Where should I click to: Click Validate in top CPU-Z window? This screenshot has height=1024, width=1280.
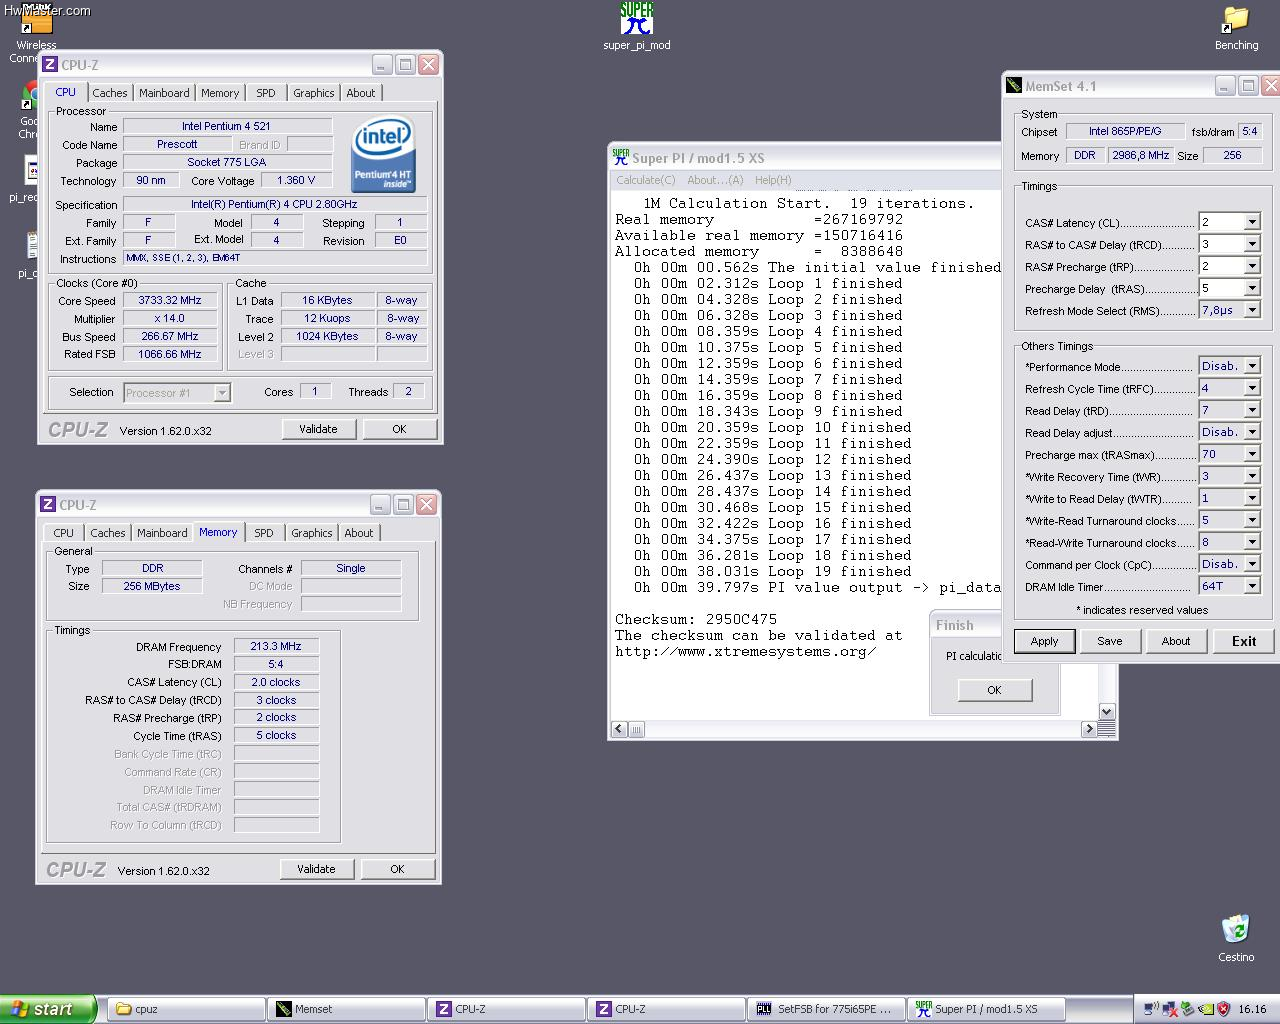point(318,429)
